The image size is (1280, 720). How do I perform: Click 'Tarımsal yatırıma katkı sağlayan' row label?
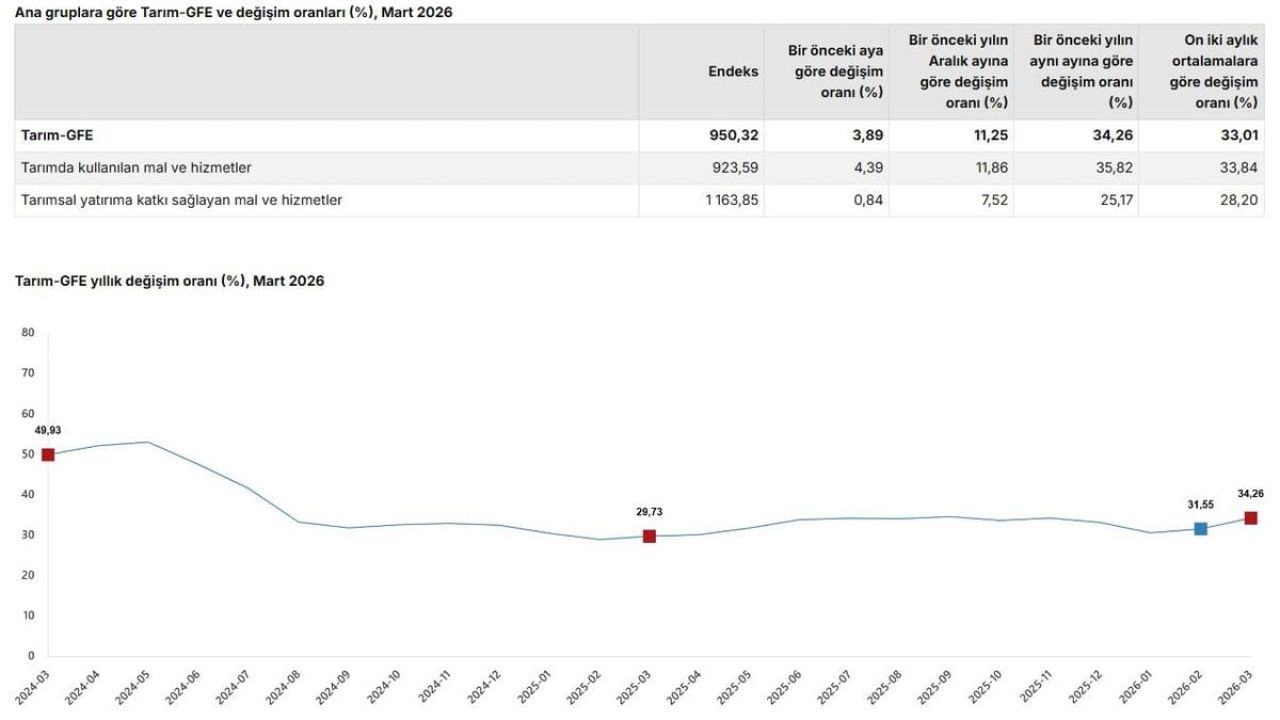[x=181, y=199]
